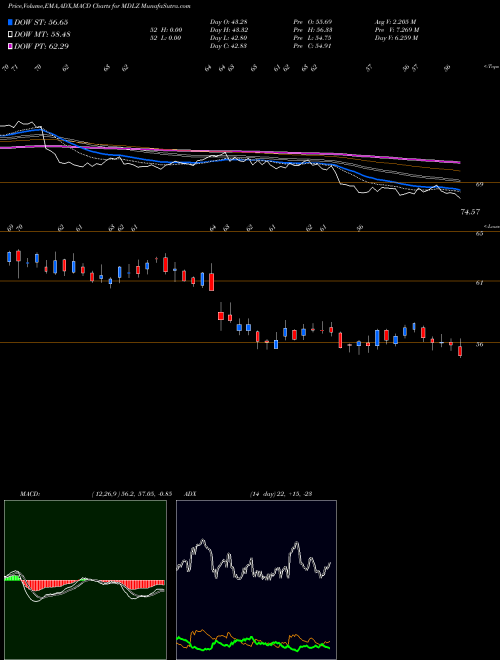Screen dimensions: 500x660
Task: Click the 65 axis label on candlestick chart
Action: coord(479,234)
